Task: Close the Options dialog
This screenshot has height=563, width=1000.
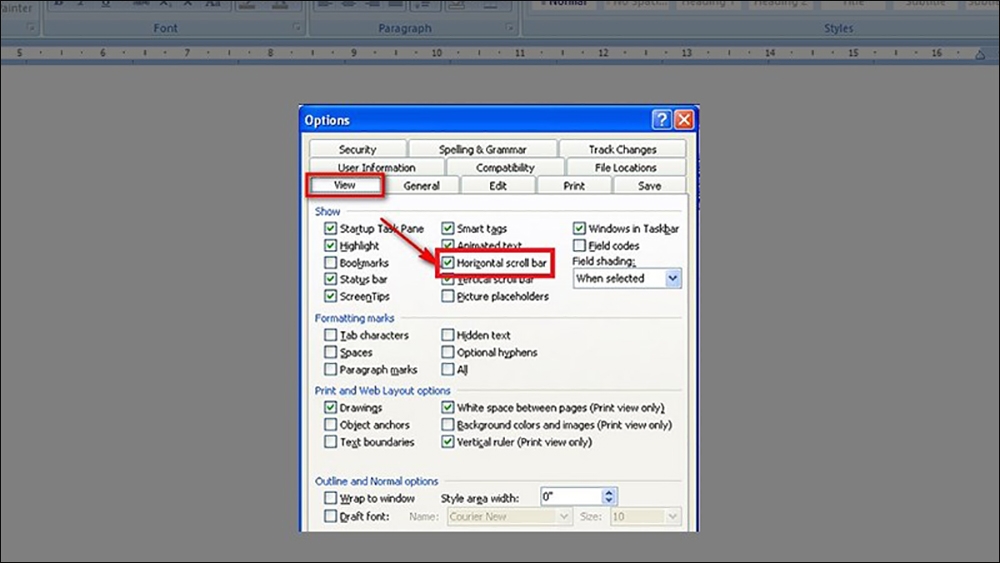Action: click(684, 119)
